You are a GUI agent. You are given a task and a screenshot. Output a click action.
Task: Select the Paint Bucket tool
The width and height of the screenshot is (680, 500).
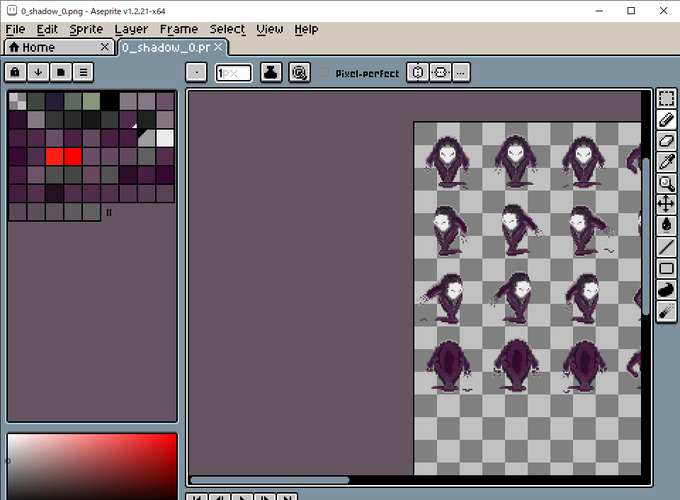click(666, 225)
